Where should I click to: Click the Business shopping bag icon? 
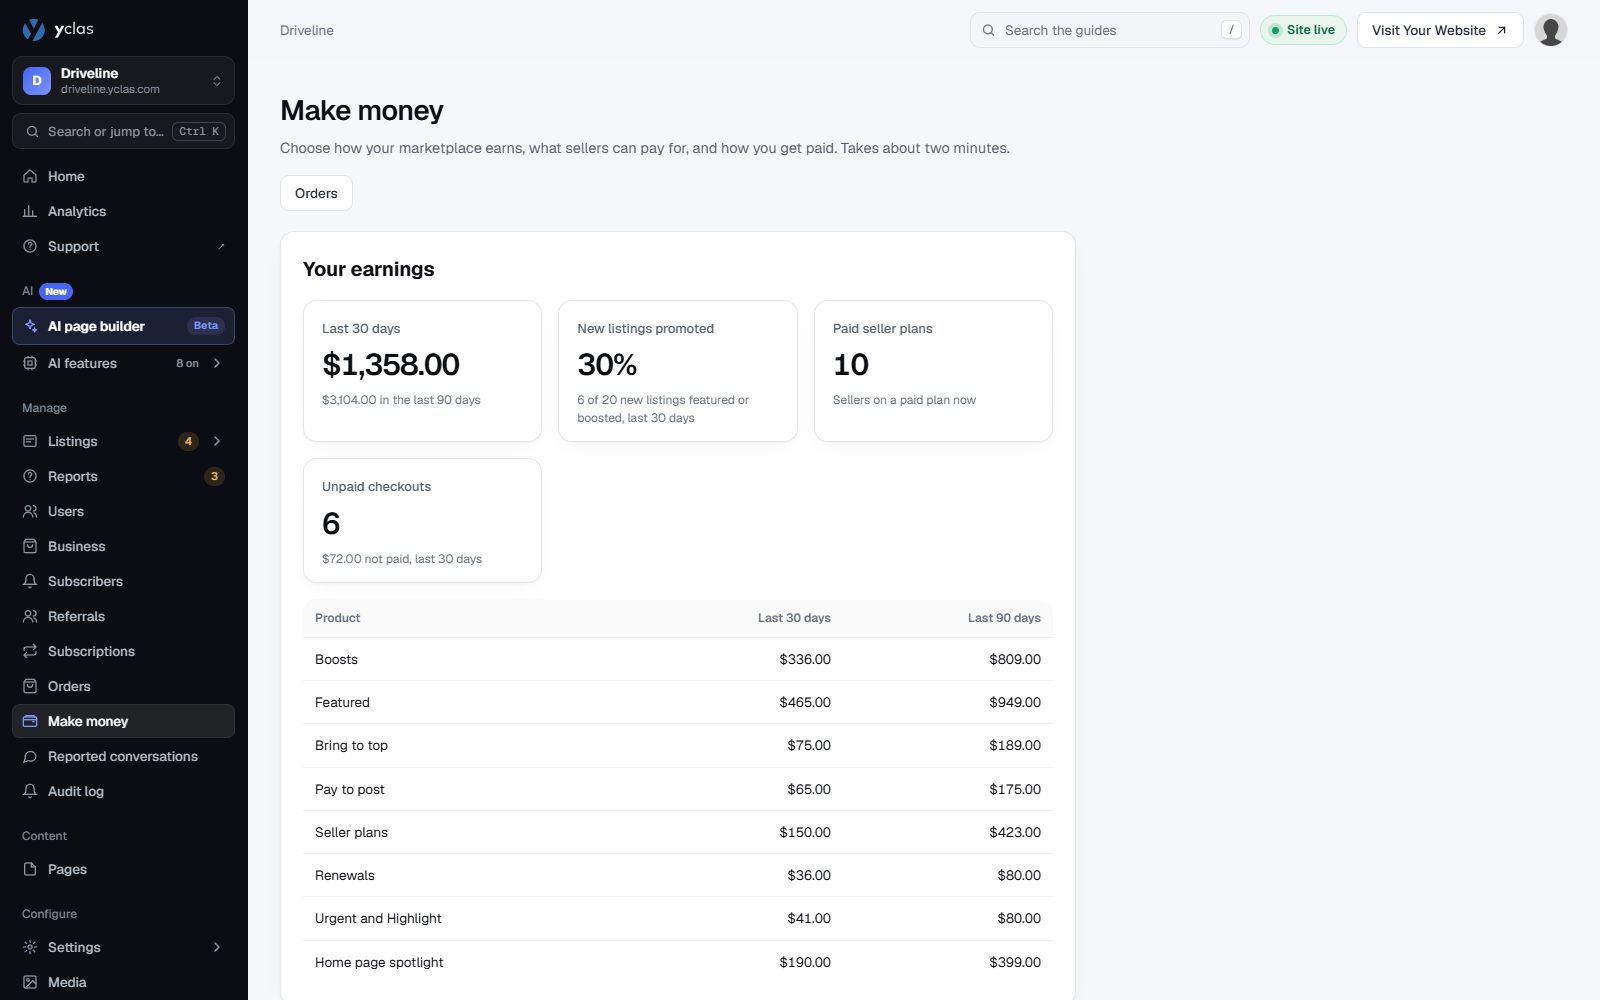click(x=30, y=546)
